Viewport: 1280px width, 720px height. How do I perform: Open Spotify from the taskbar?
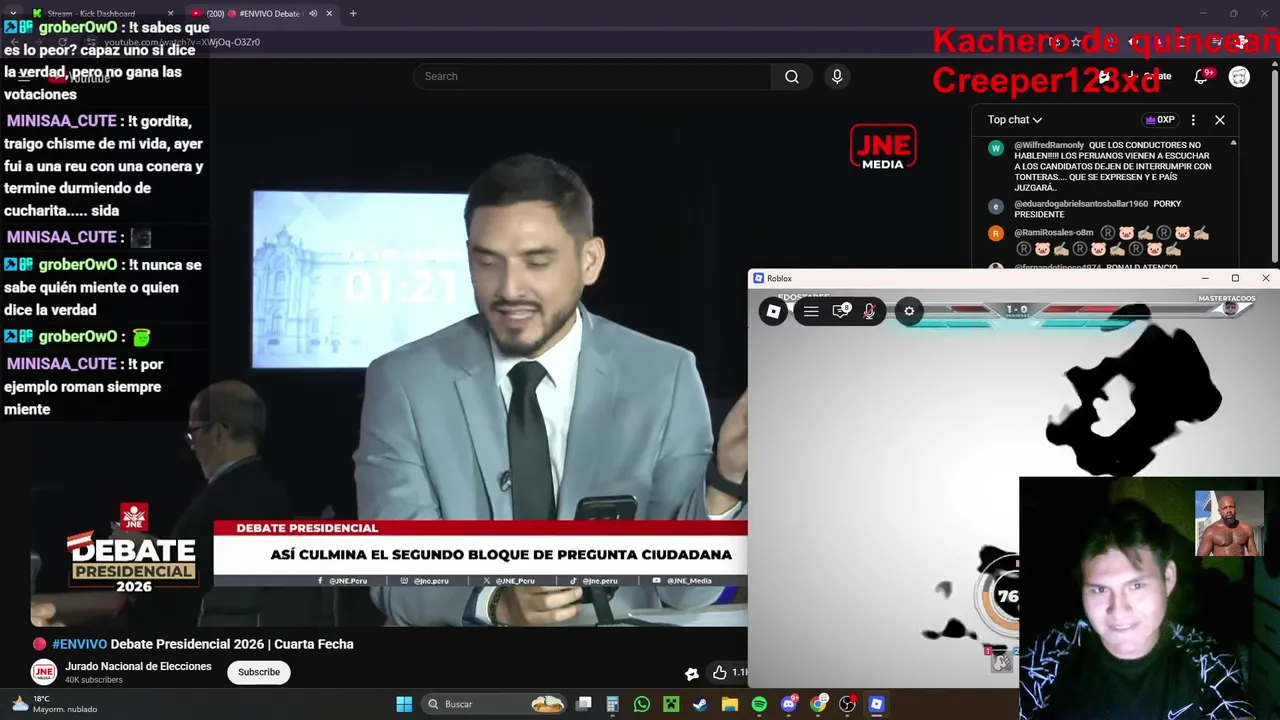(x=759, y=704)
